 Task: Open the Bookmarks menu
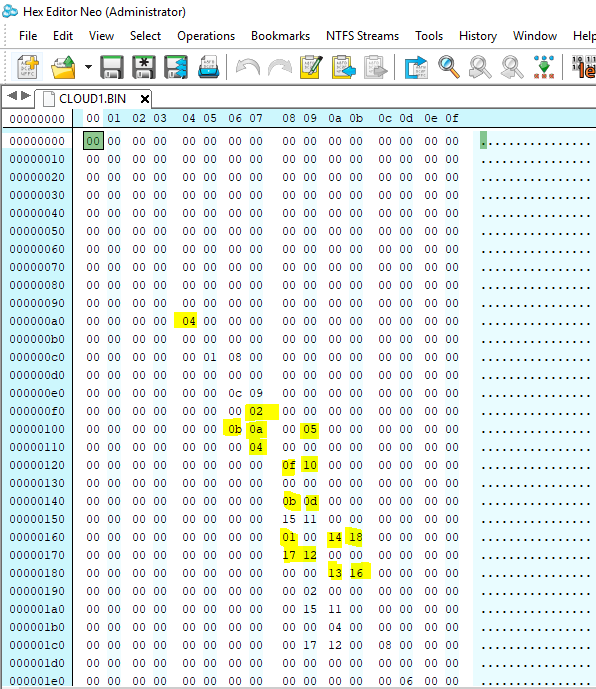(280, 36)
